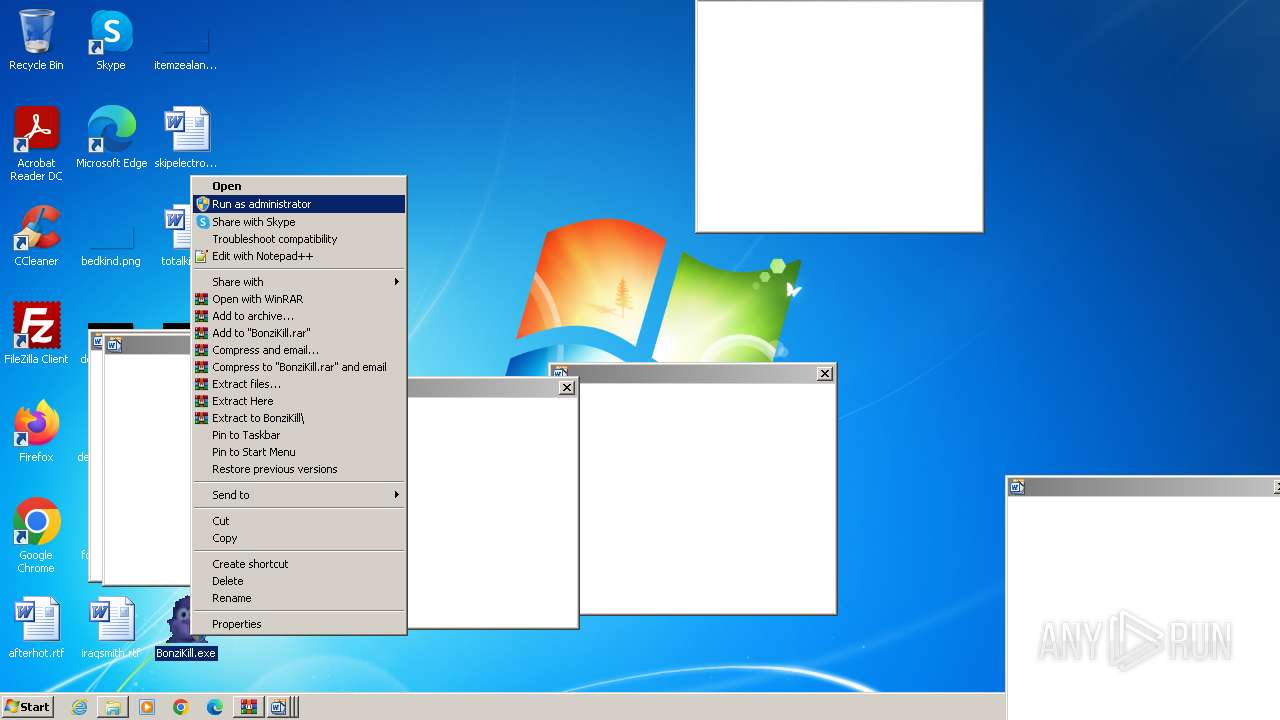
Task: Choose Copy from context menu
Action: [x=299, y=538]
